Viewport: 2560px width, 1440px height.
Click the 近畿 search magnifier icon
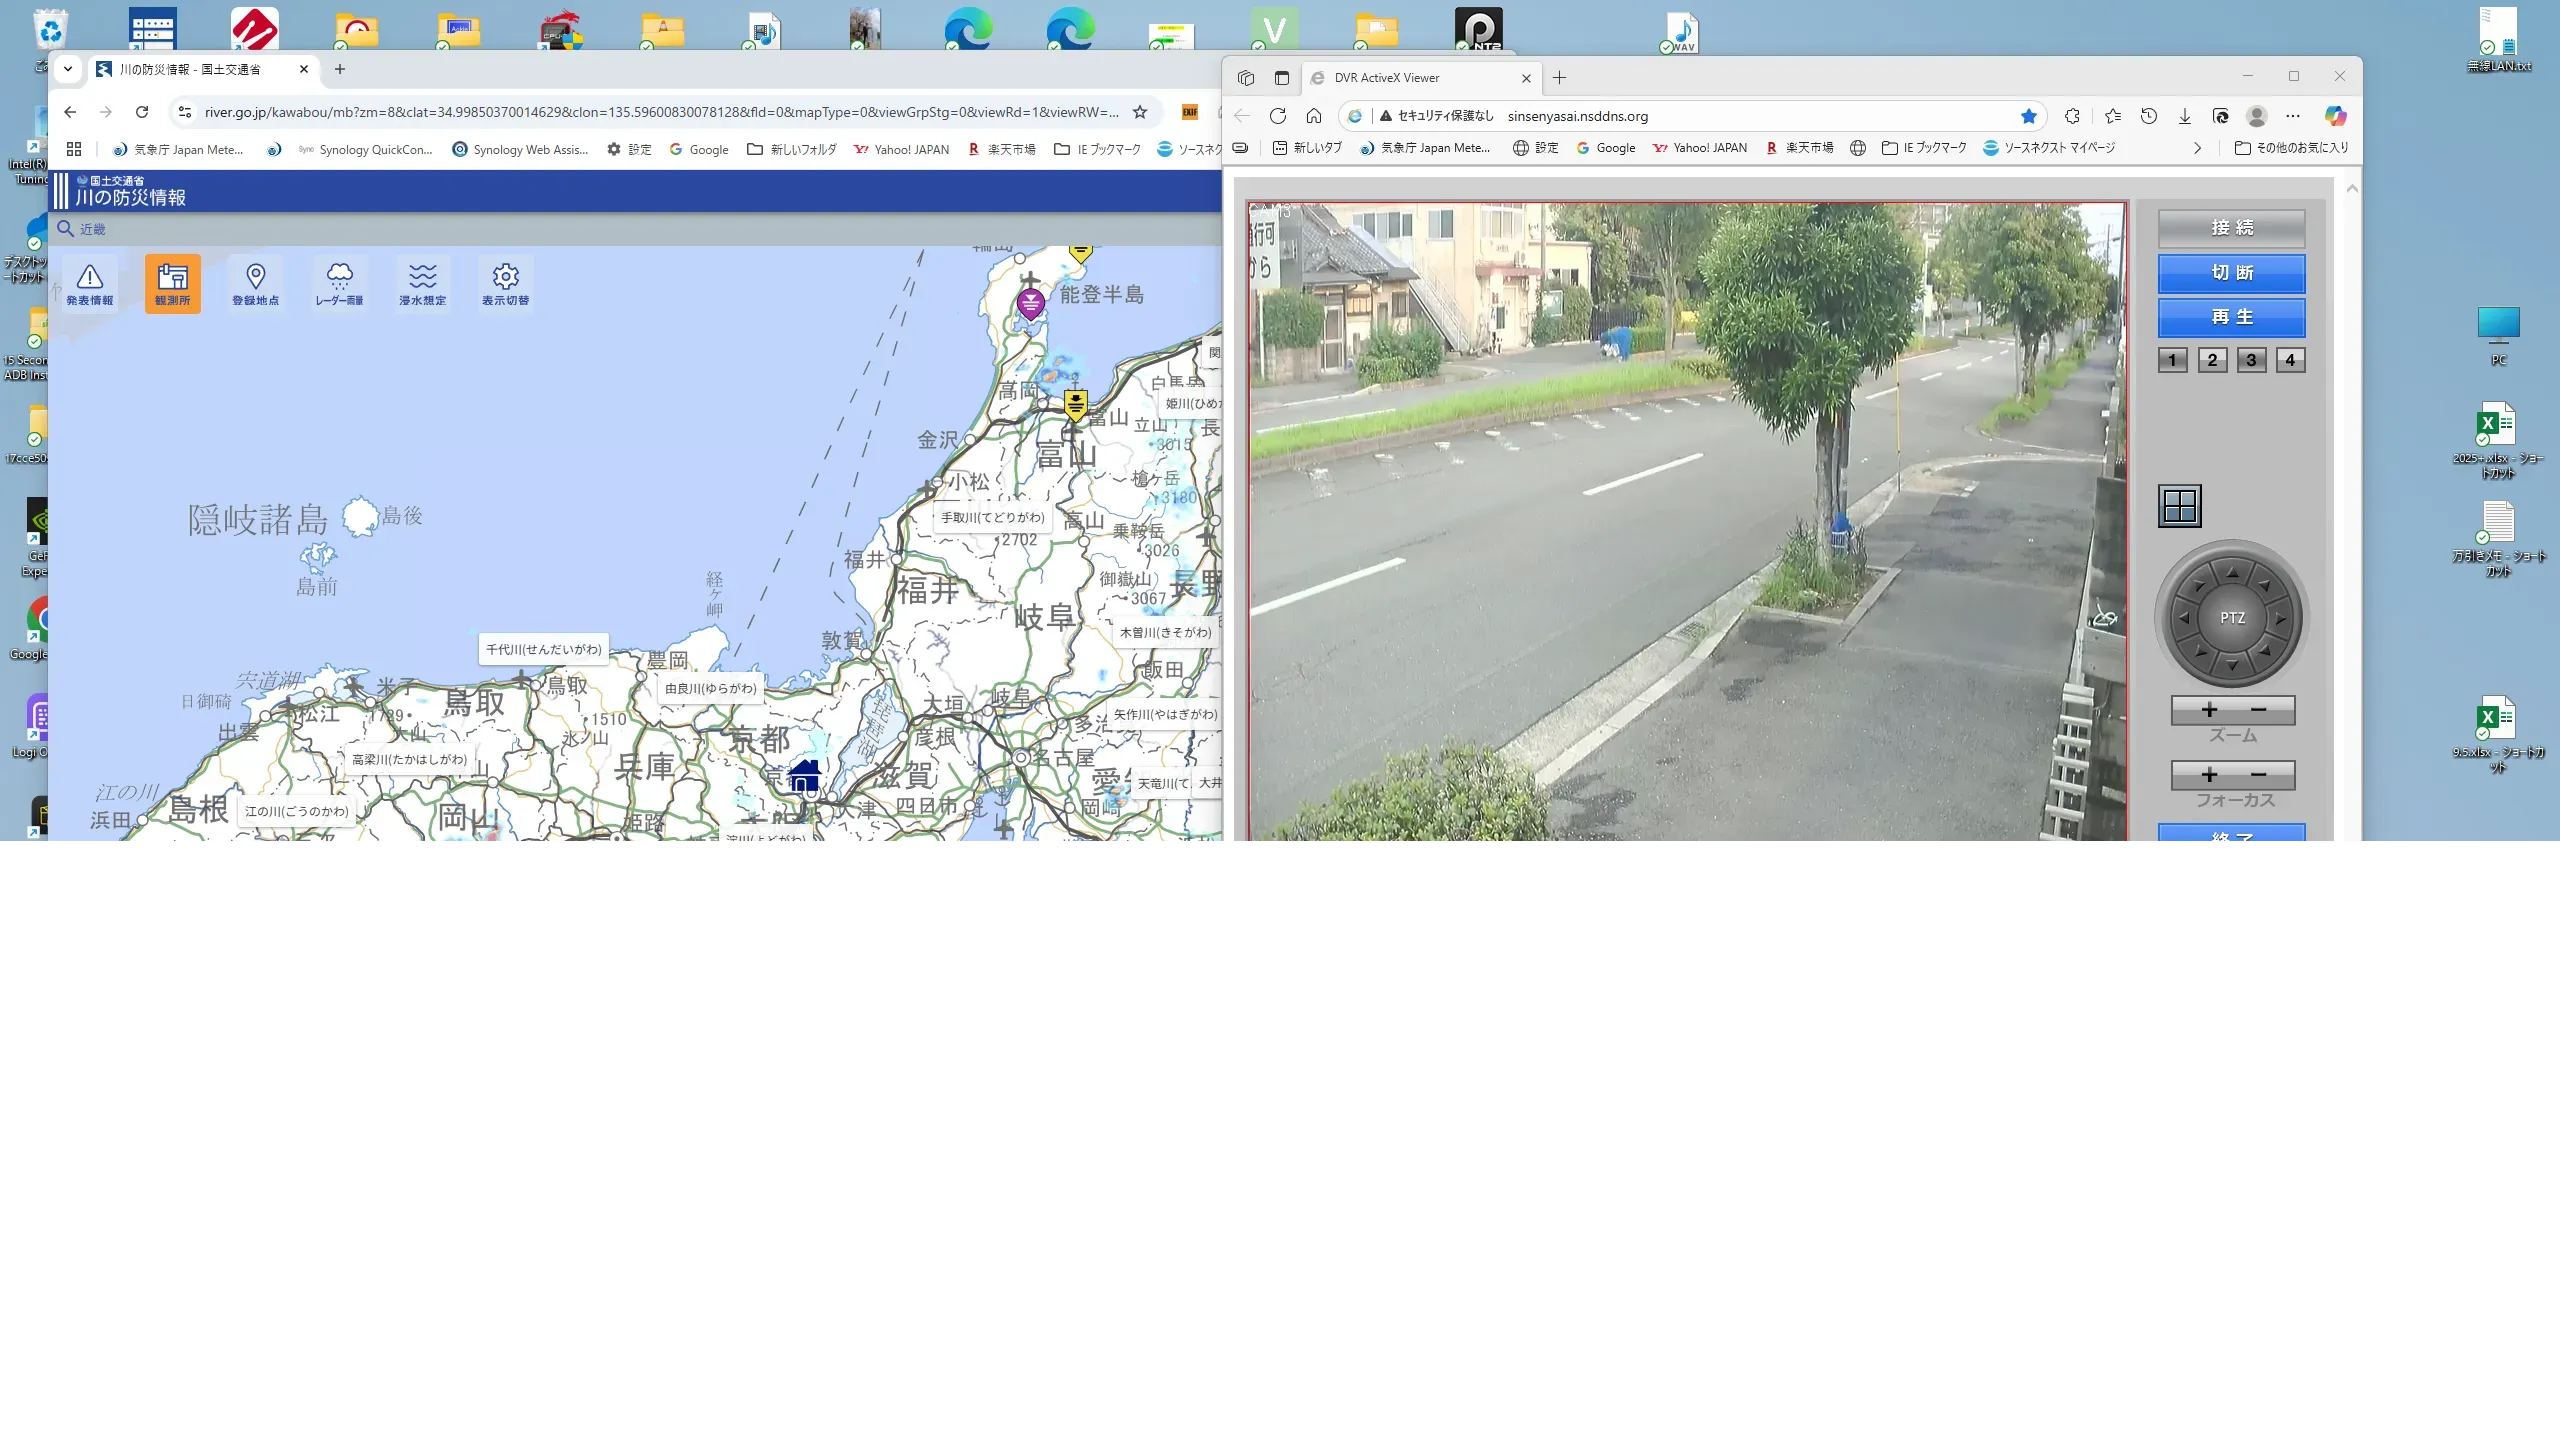click(66, 229)
